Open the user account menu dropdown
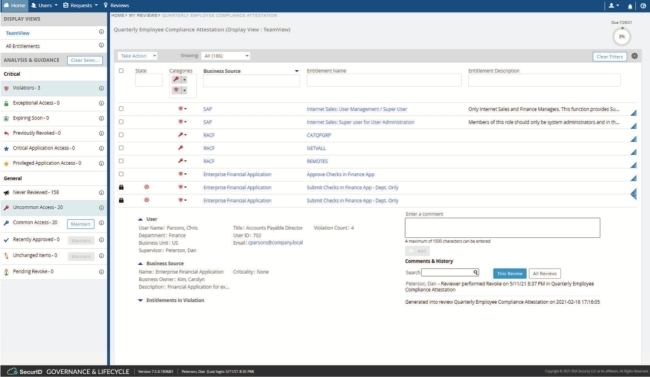This screenshot has height=377, width=650. click(x=614, y=6)
